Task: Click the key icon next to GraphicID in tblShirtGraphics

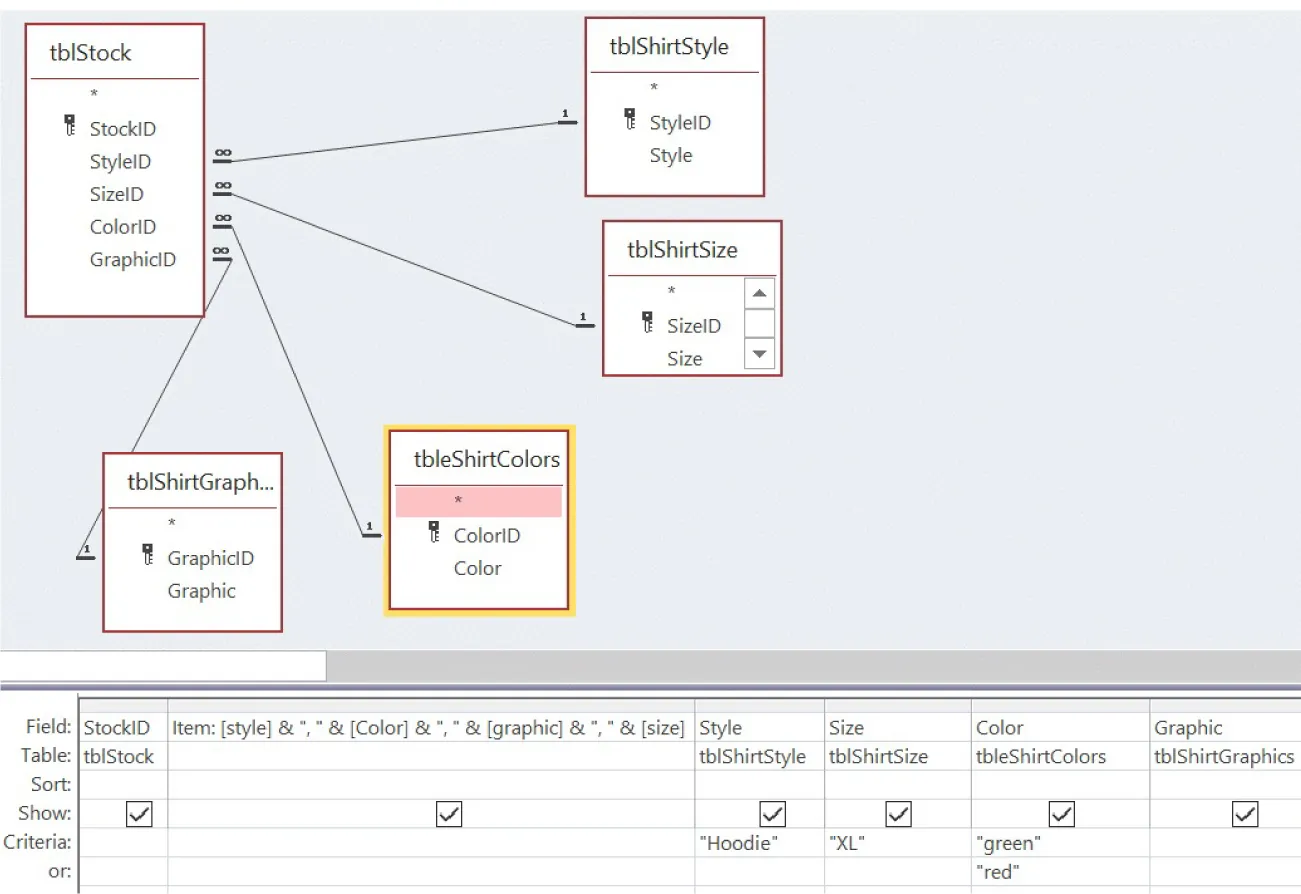Action: pyautogui.click(x=148, y=555)
